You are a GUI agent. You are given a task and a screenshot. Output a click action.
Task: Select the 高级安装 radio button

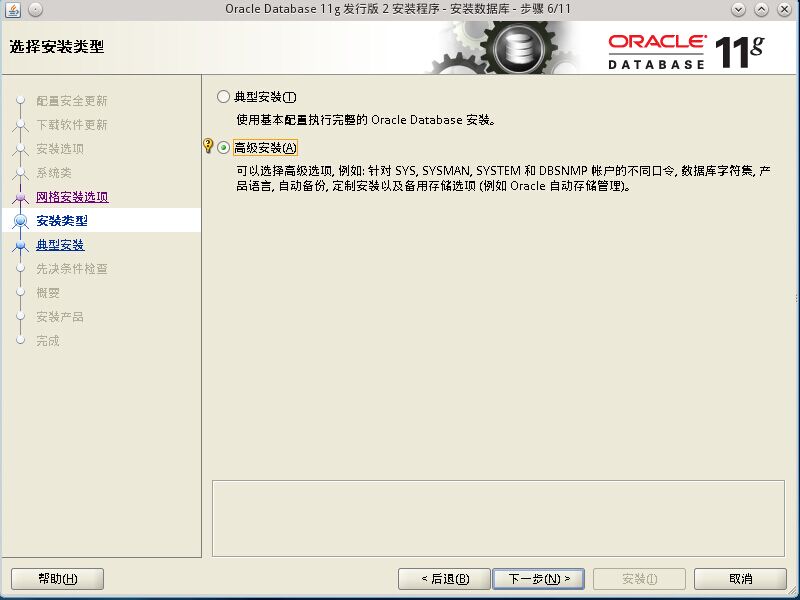tap(223, 148)
